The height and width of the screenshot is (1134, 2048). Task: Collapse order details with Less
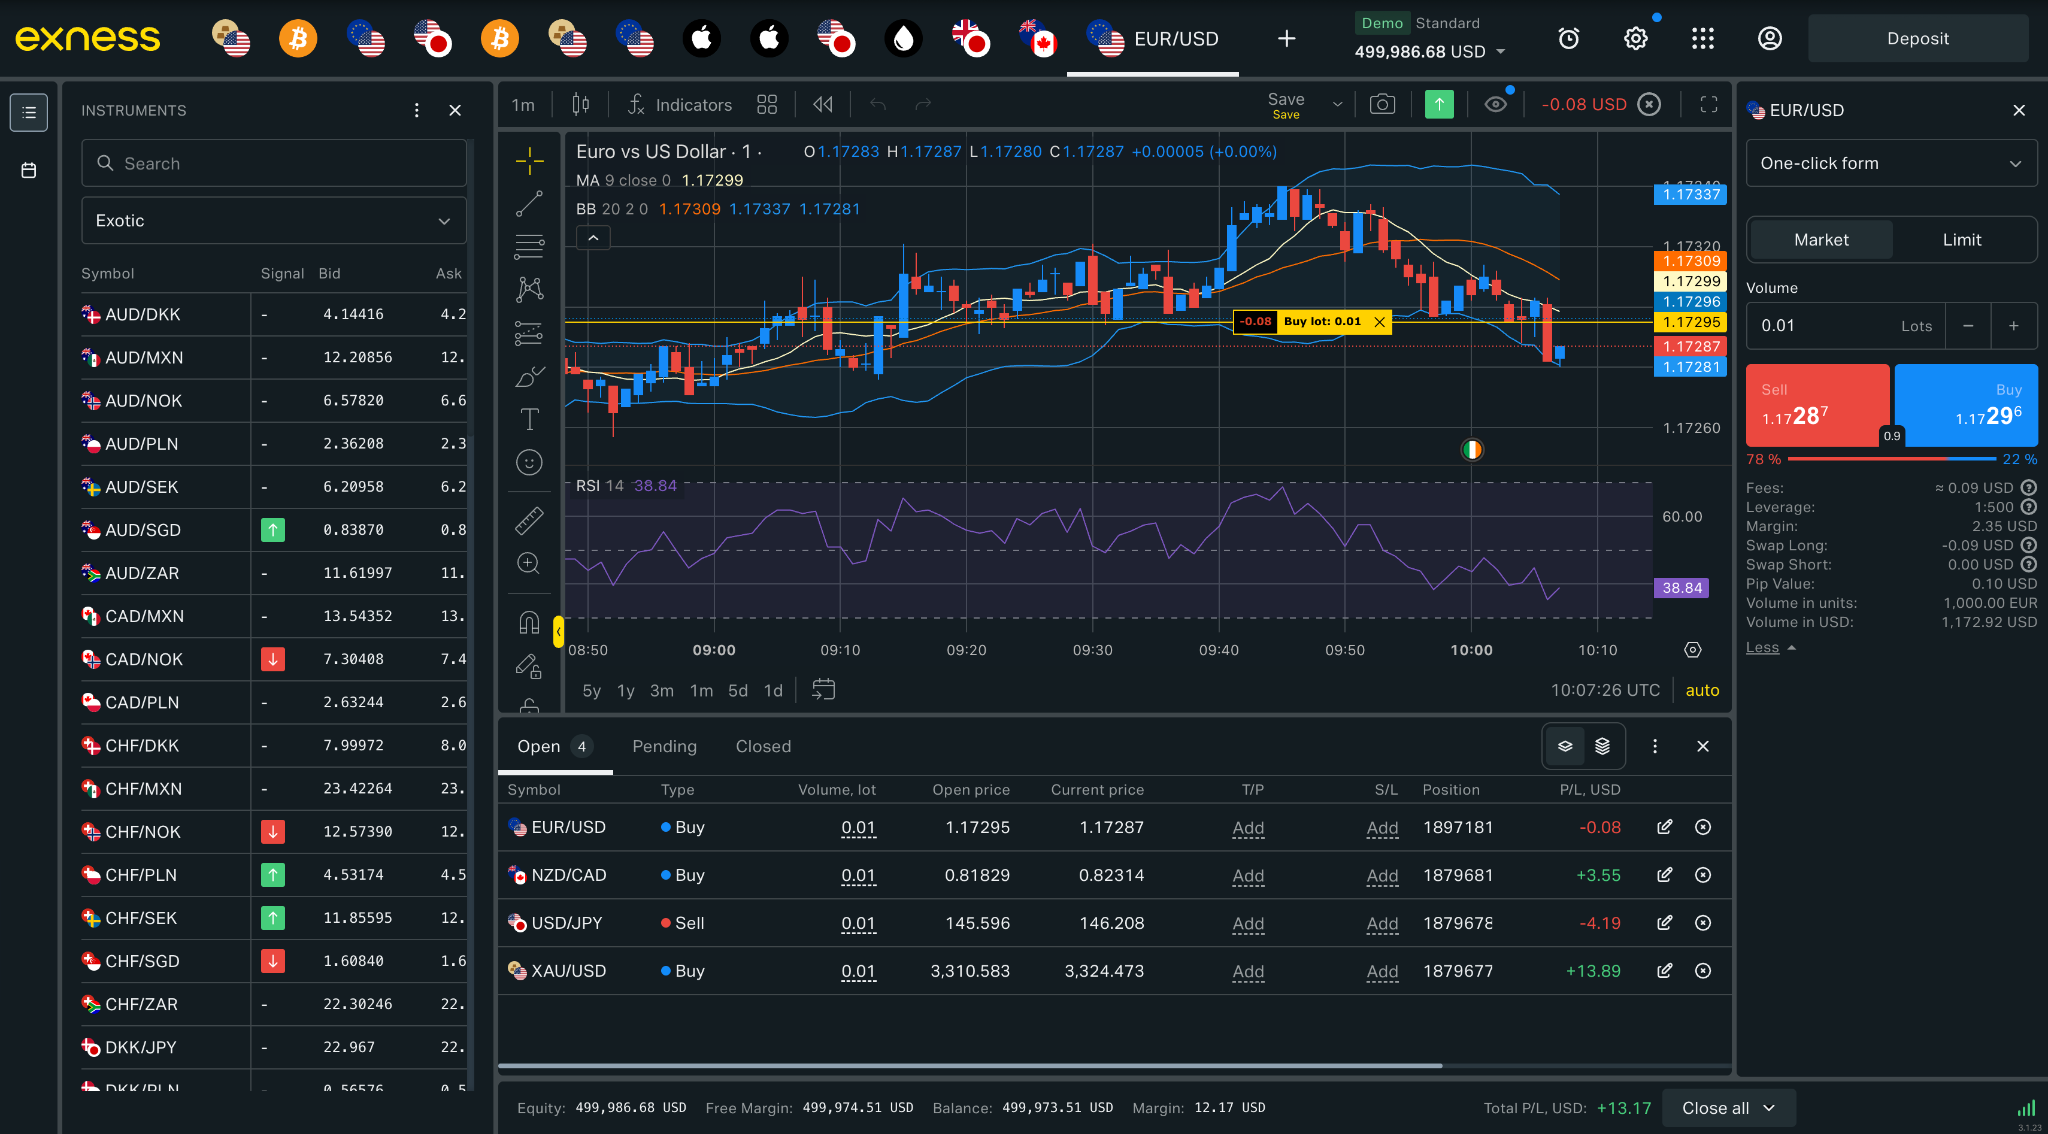click(1771, 648)
